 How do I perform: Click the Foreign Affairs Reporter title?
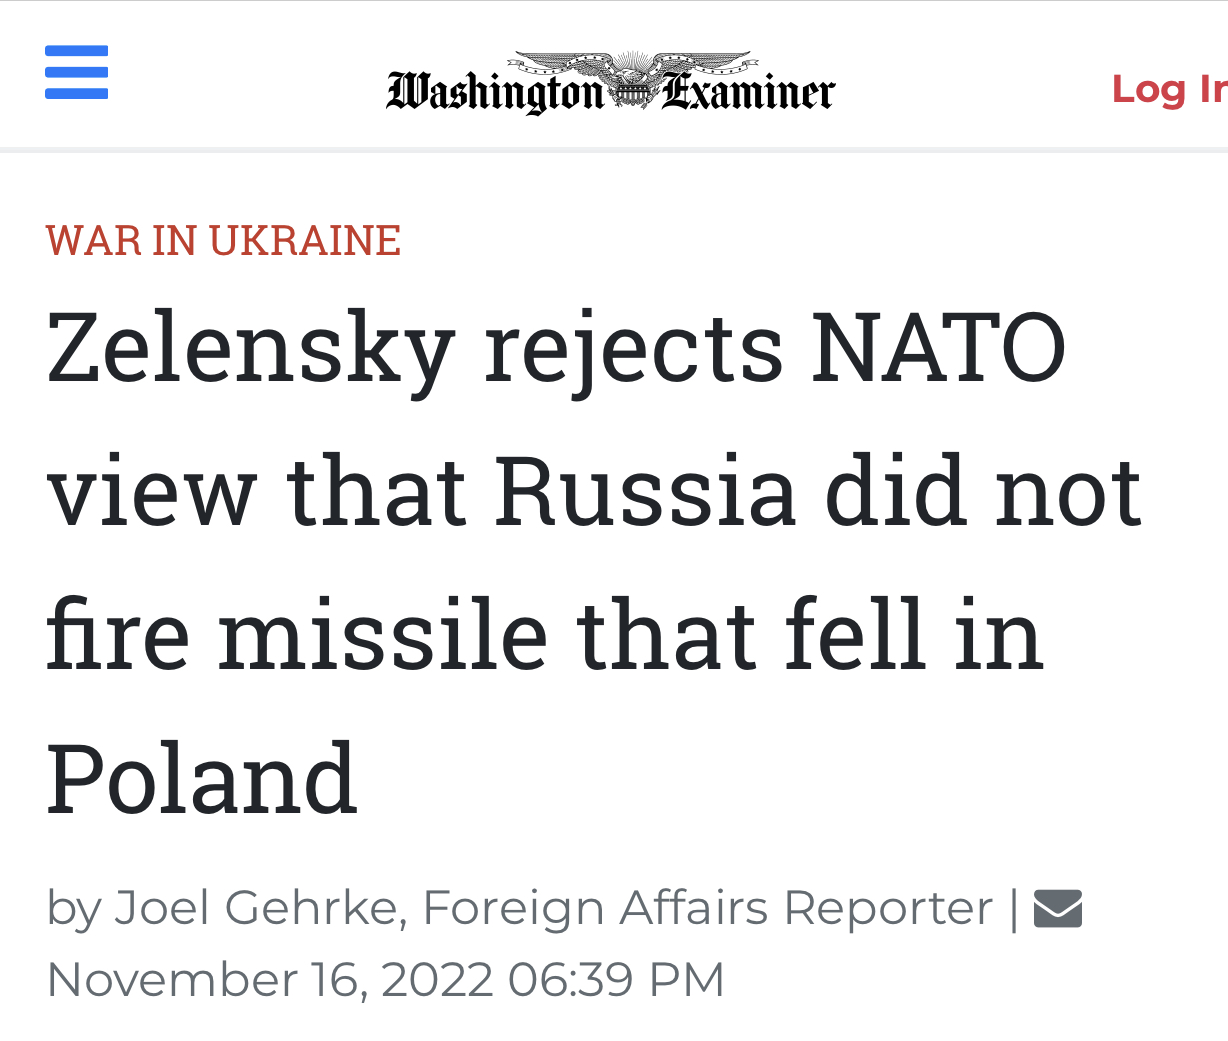(x=707, y=908)
